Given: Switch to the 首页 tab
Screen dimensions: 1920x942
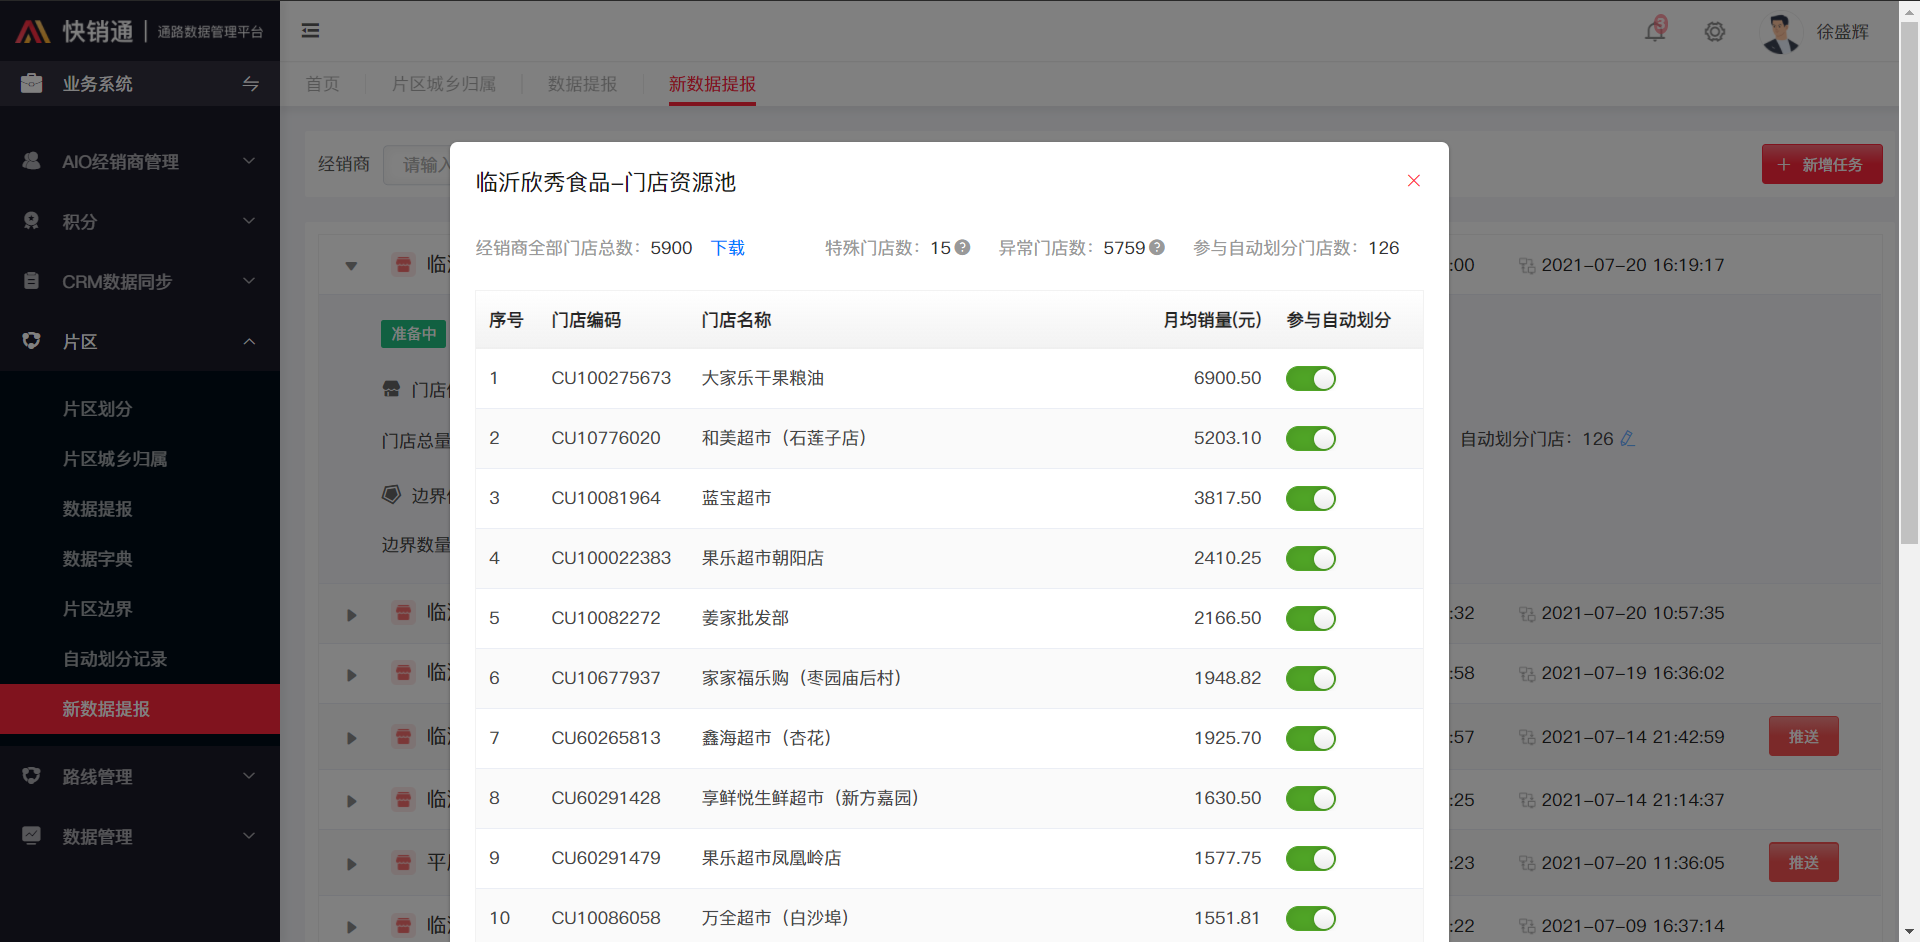Looking at the screenshot, I should 322,84.
